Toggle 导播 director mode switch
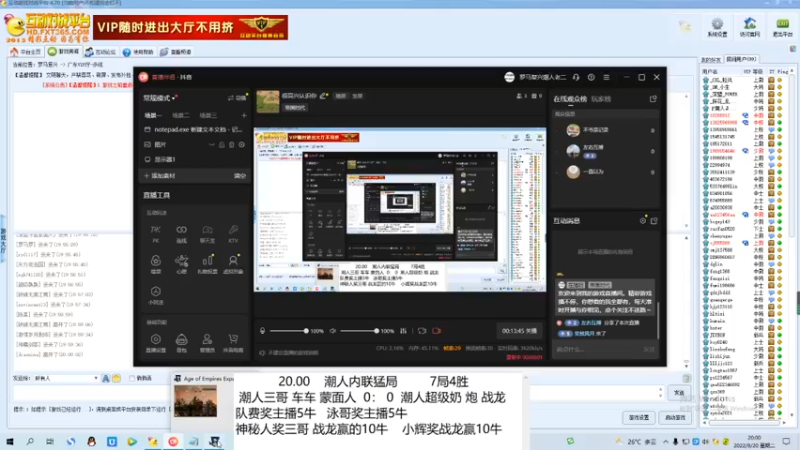 click(x=237, y=98)
